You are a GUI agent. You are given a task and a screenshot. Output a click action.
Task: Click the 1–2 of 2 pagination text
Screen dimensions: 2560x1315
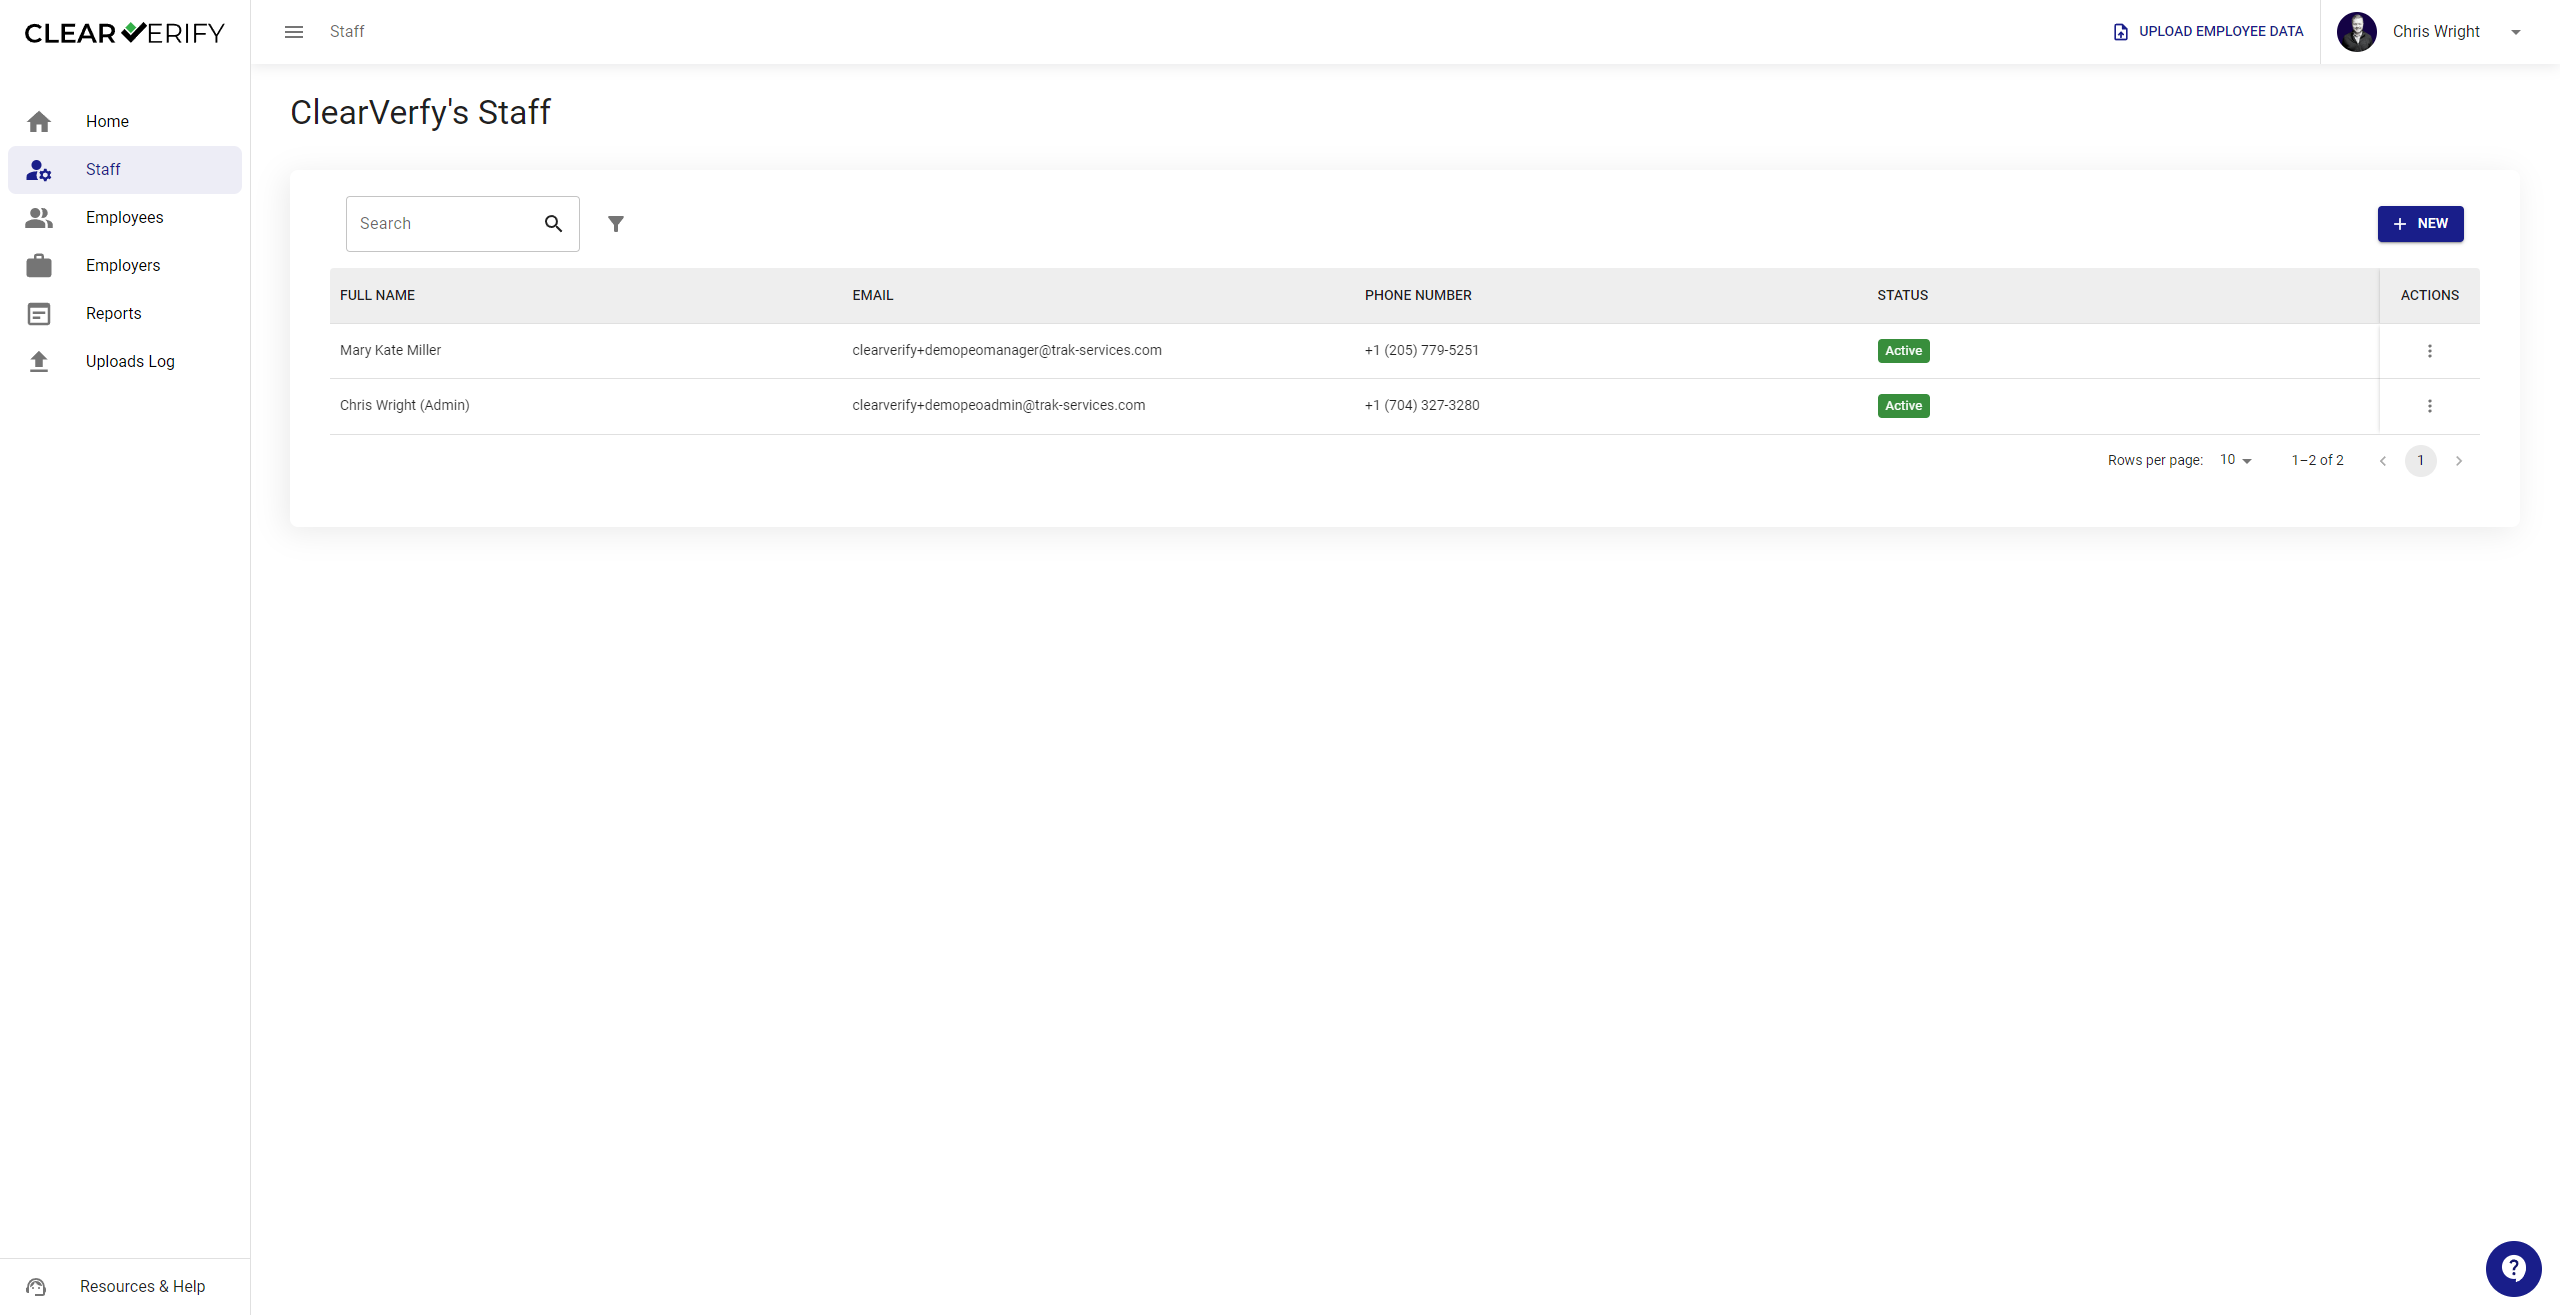coord(2317,461)
